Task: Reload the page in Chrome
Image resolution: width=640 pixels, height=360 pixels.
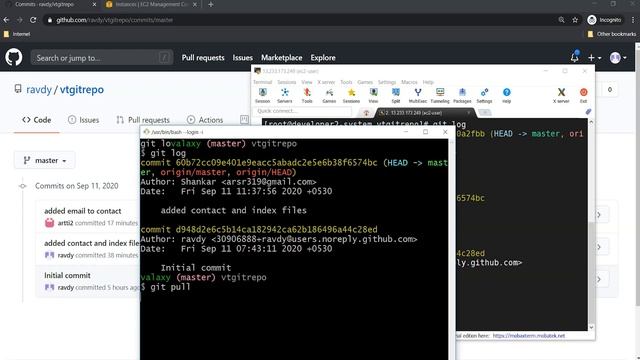Action: pos(33,20)
